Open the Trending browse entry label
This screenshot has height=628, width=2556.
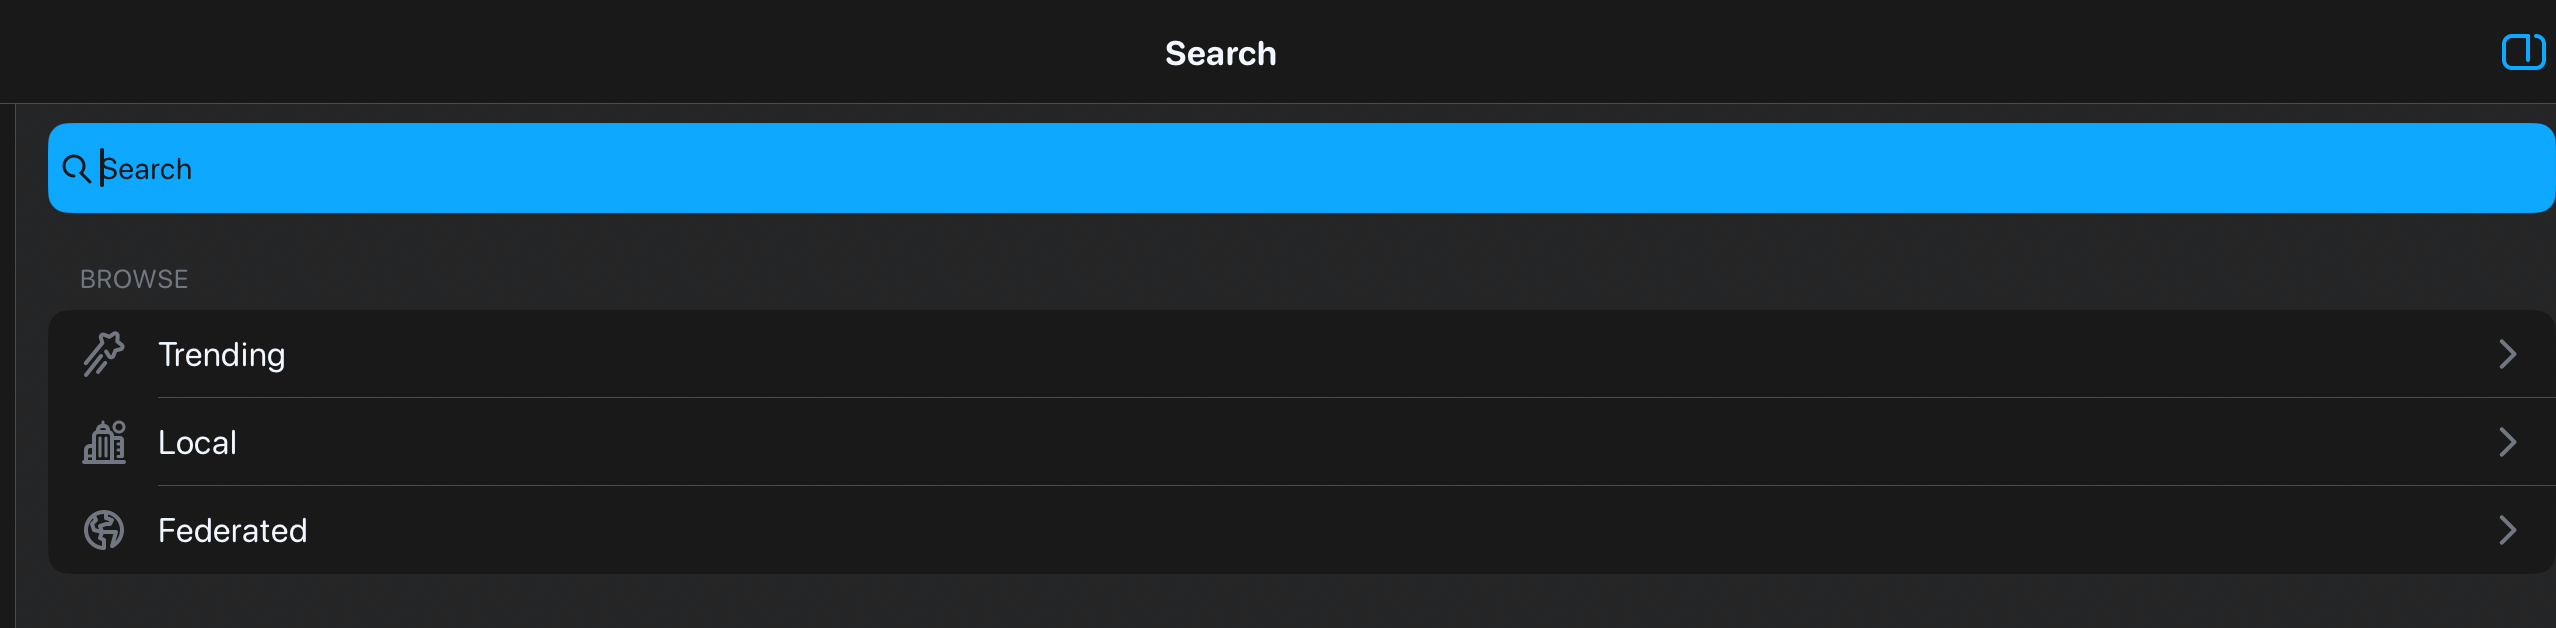point(222,355)
